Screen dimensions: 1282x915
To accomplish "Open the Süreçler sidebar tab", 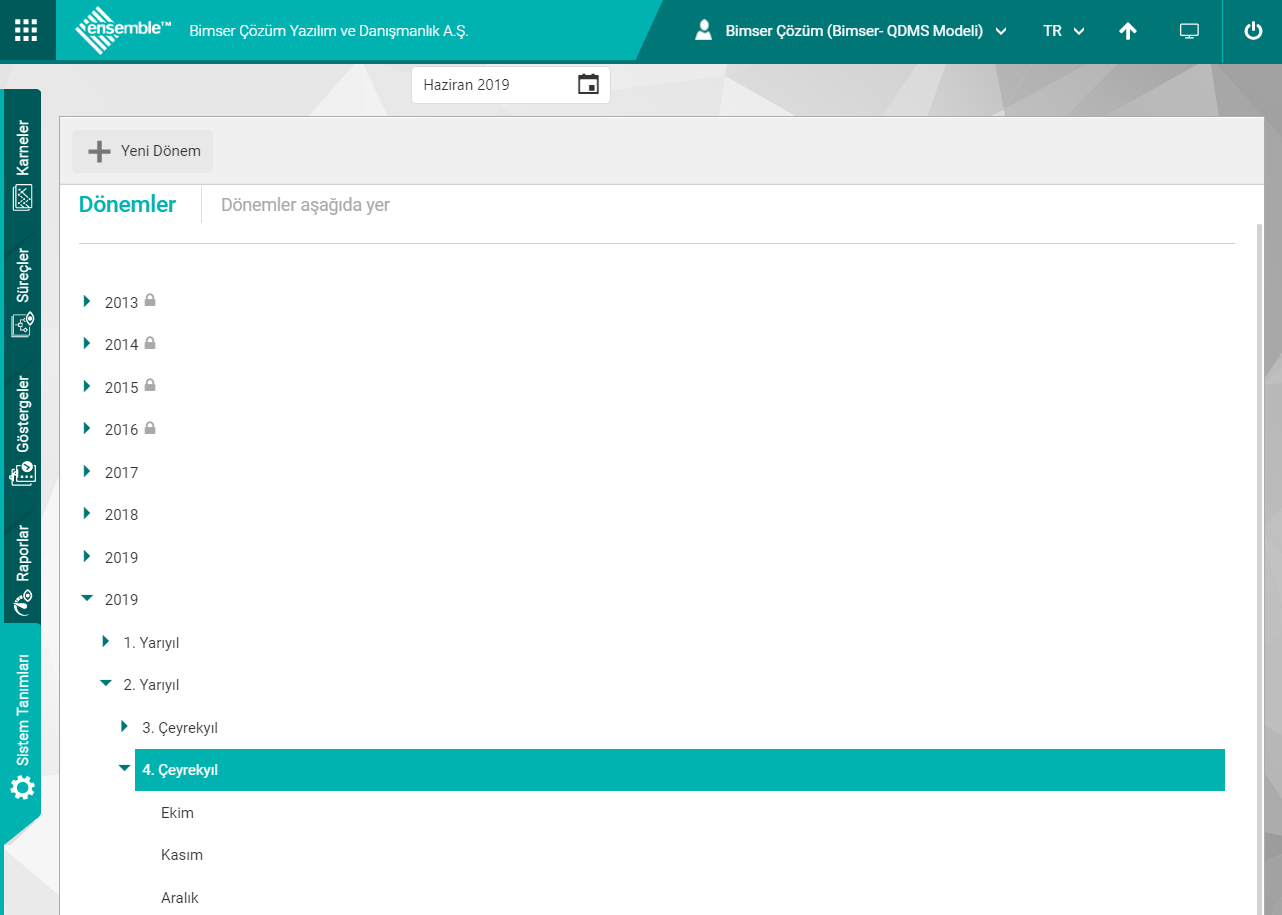I will 23,291.
